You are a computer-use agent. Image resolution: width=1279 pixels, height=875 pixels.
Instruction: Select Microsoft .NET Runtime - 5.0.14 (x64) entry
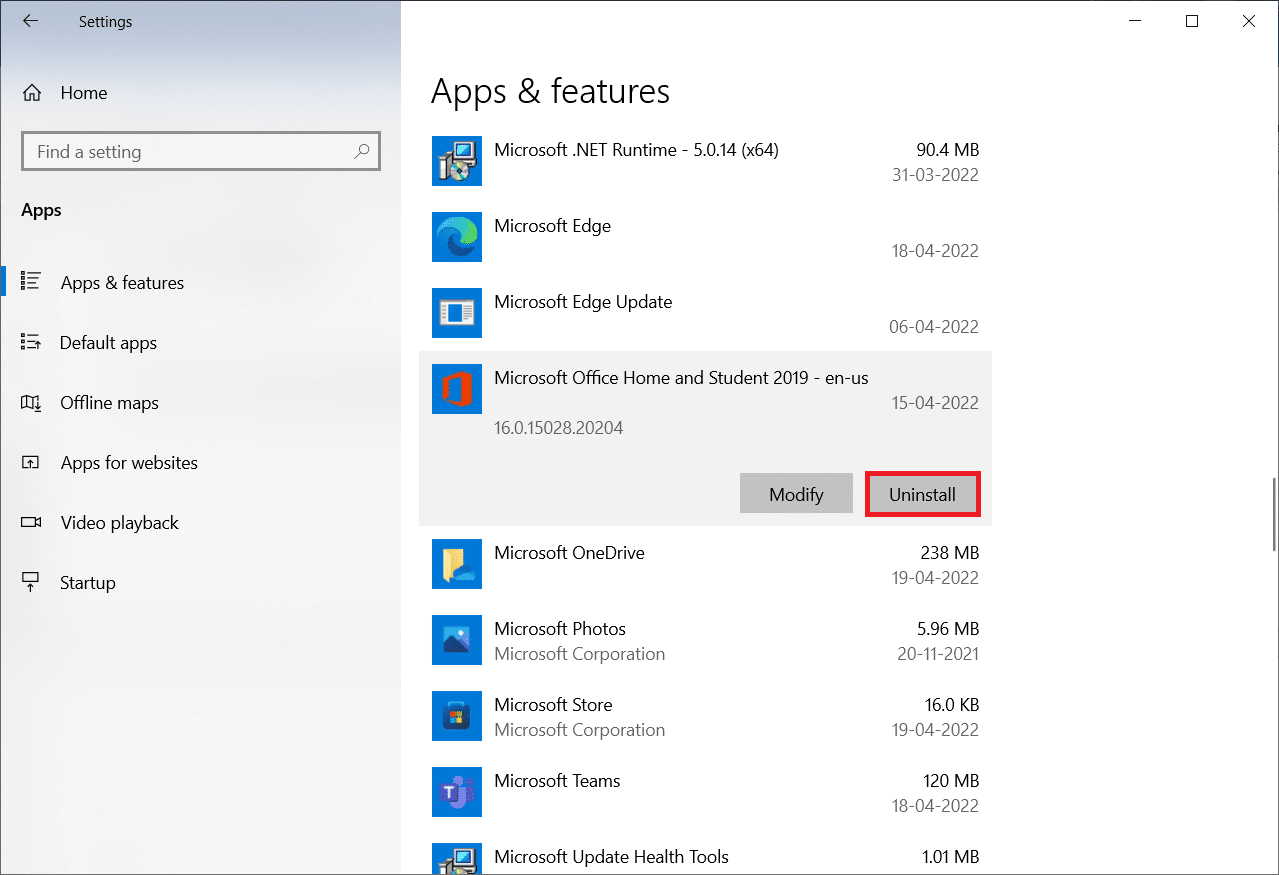pyautogui.click(x=636, y=150)
